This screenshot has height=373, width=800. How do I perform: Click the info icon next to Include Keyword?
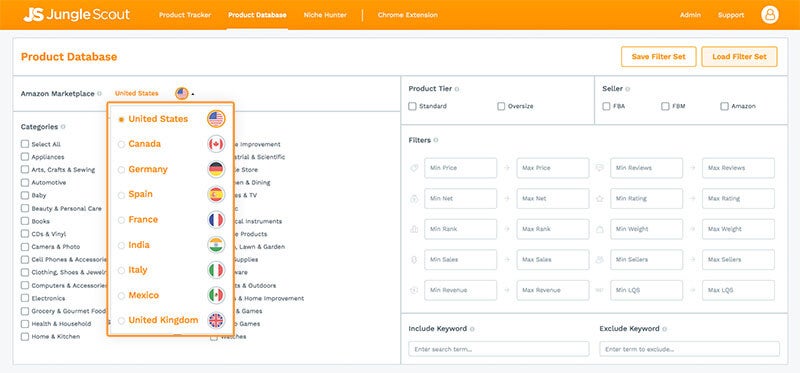pyautogui.click(x=472, y=329)
